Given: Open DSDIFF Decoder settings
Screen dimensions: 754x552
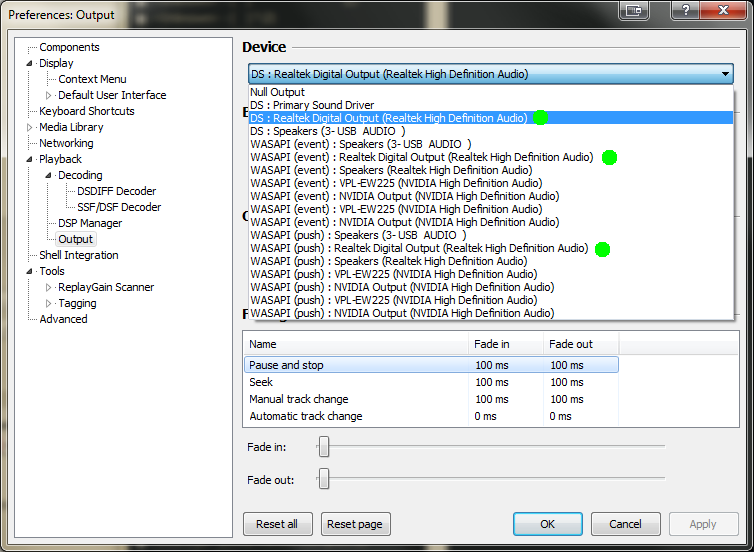Looking at the screenshot, I should 116,191.
